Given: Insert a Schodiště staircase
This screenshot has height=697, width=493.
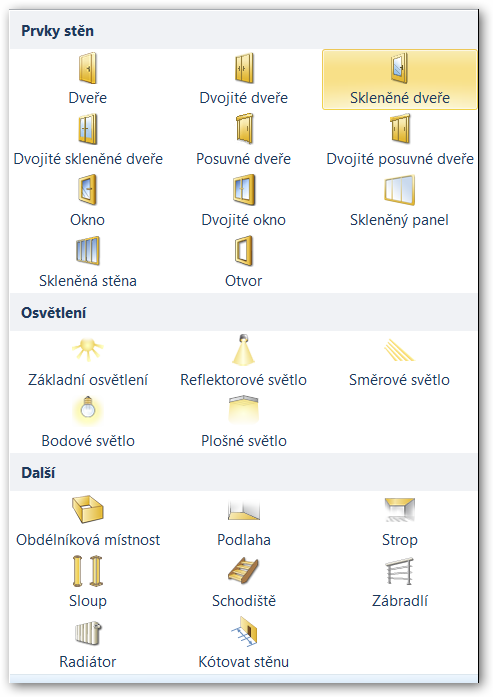Looking at the screenshot, I should [244, 582].
